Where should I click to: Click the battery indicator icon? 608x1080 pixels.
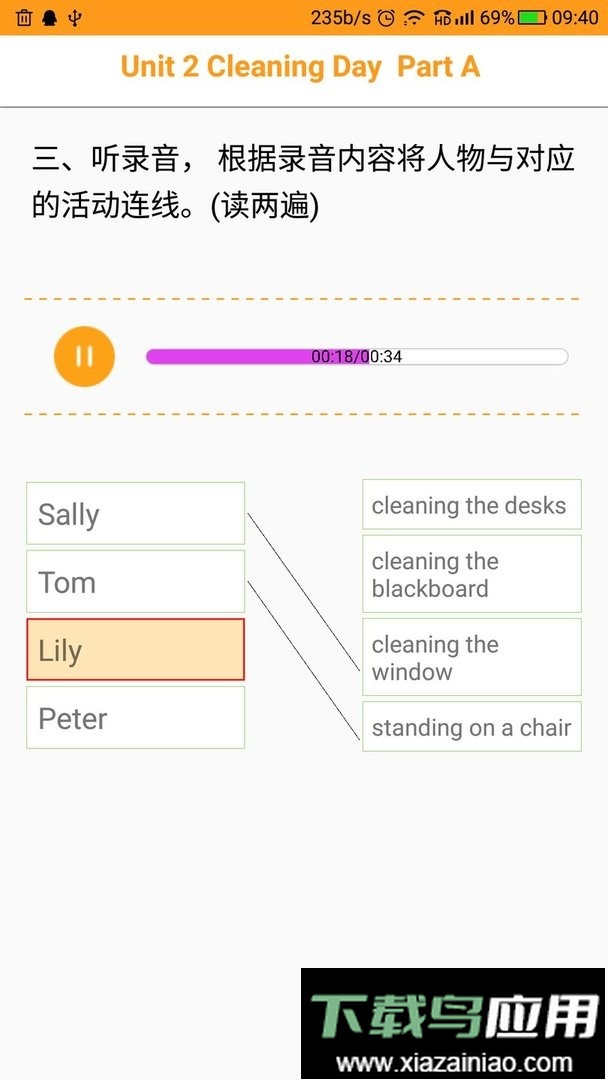point(533,18)
